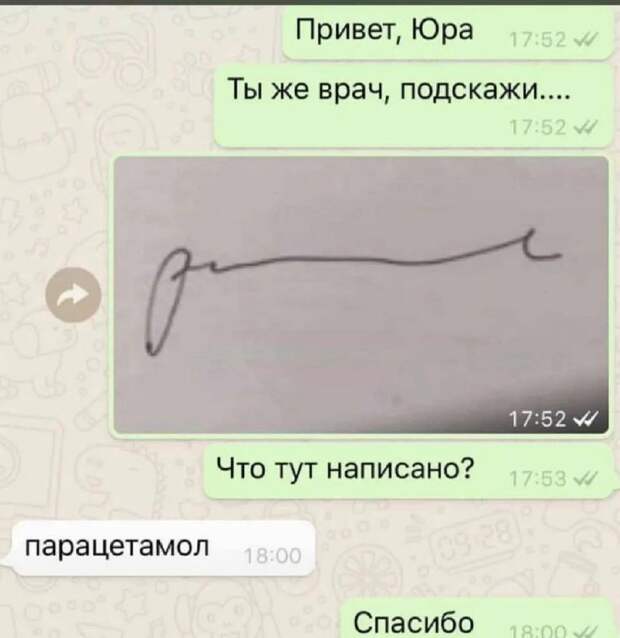The width and height of the screenshot is (620, 638).
Task: Open the handwritten prescription photo
Action: tap(361, 295)
